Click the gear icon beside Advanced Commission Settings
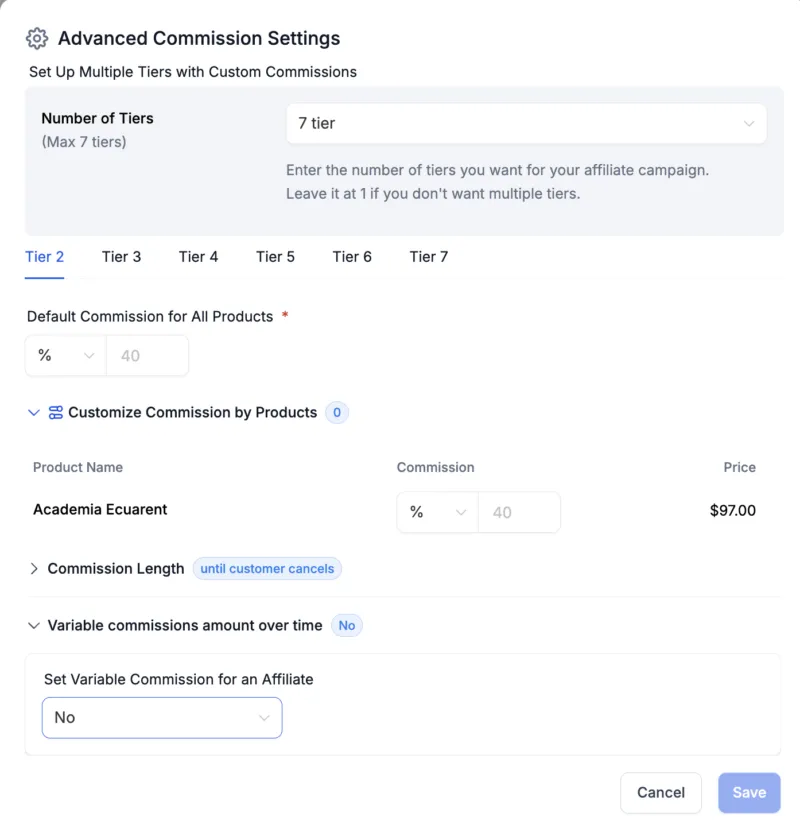Image resolution: width=800 pixels, height=828 pixels. pyautogui.click(x=37, y=39)
